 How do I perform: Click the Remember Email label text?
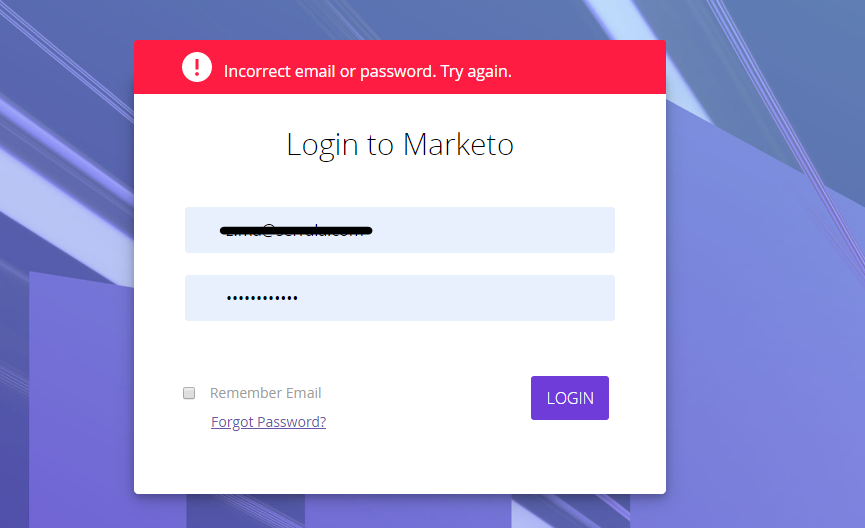coord(266,393)
